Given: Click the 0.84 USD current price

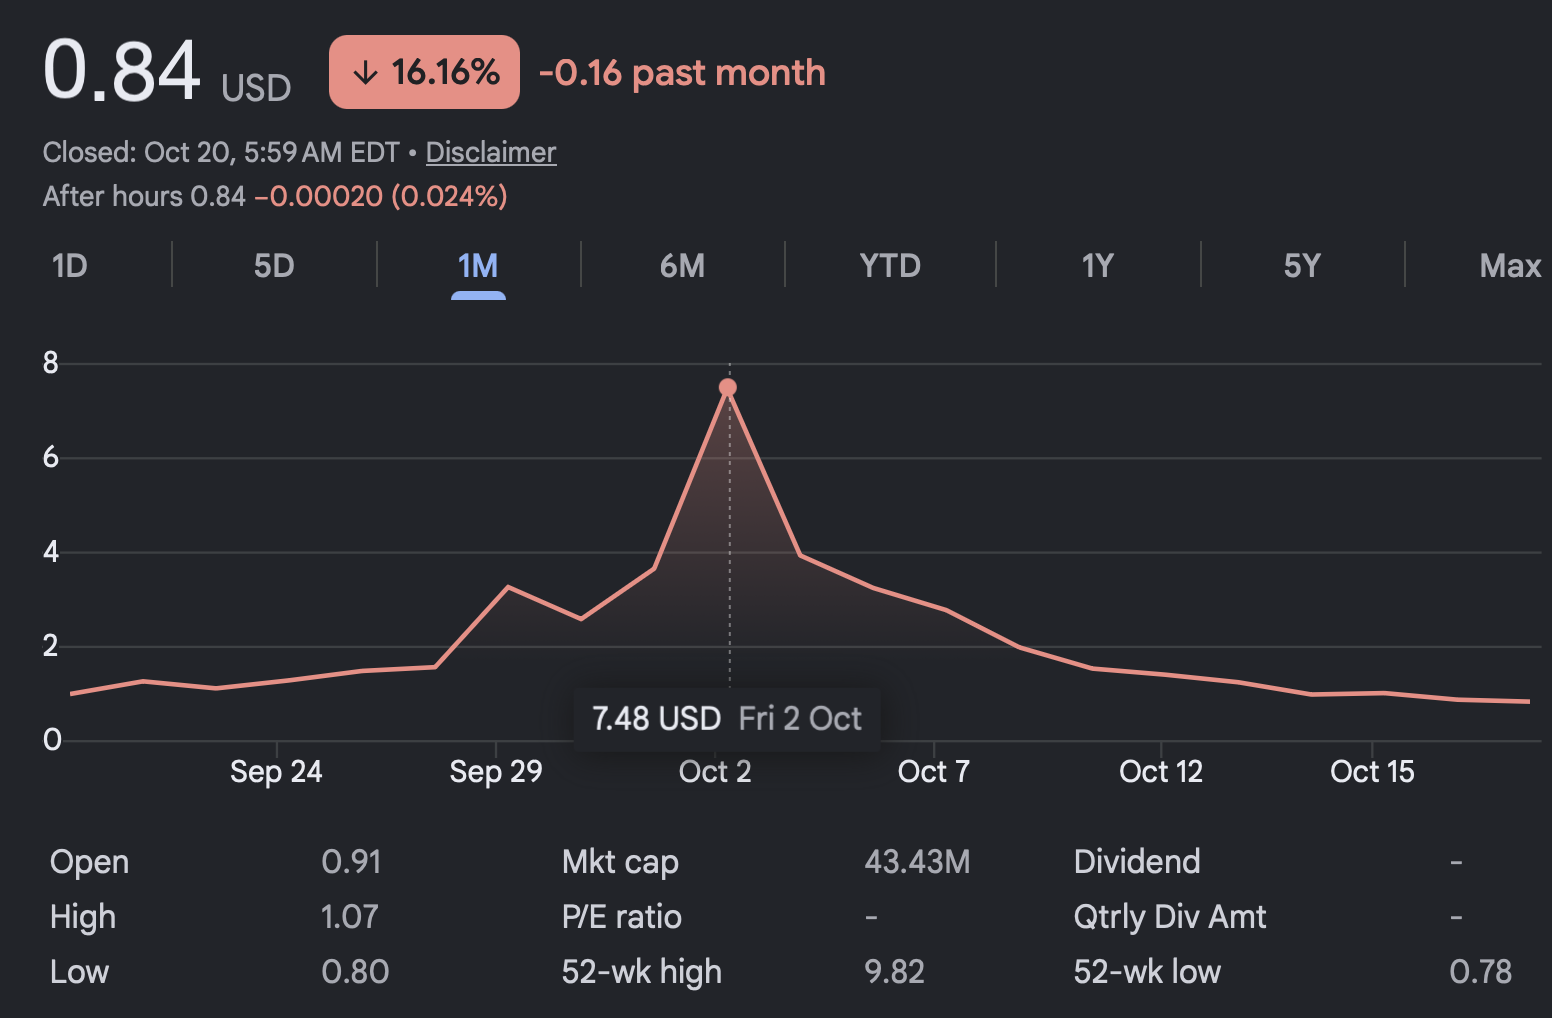Looking at the screenshot, I should [x=167, y=72].
